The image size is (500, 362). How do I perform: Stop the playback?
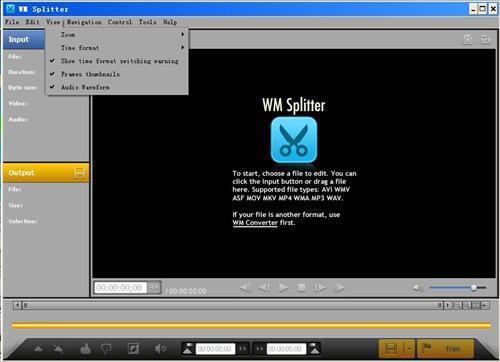point(302,287)
